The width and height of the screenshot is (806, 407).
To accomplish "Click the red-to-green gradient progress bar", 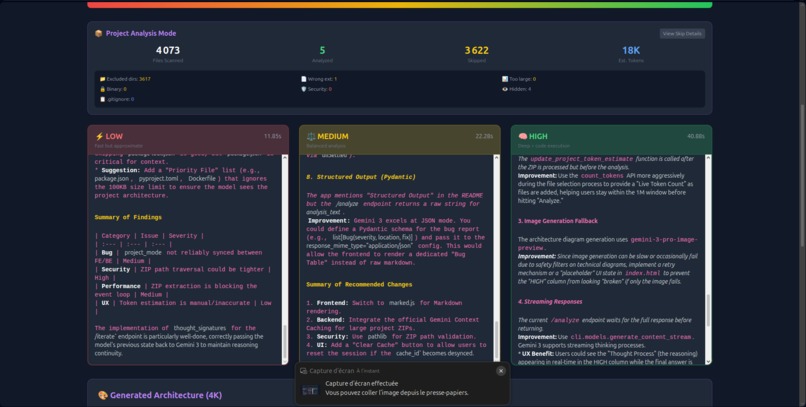I will point(399,5).
